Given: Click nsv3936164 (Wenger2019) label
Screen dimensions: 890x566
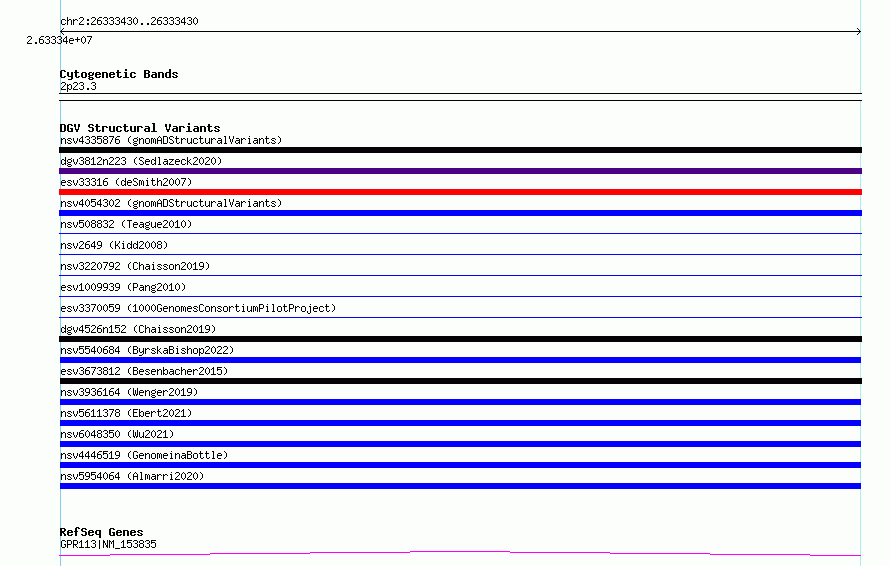Looking at the screenshot, I should click(129, 392).
